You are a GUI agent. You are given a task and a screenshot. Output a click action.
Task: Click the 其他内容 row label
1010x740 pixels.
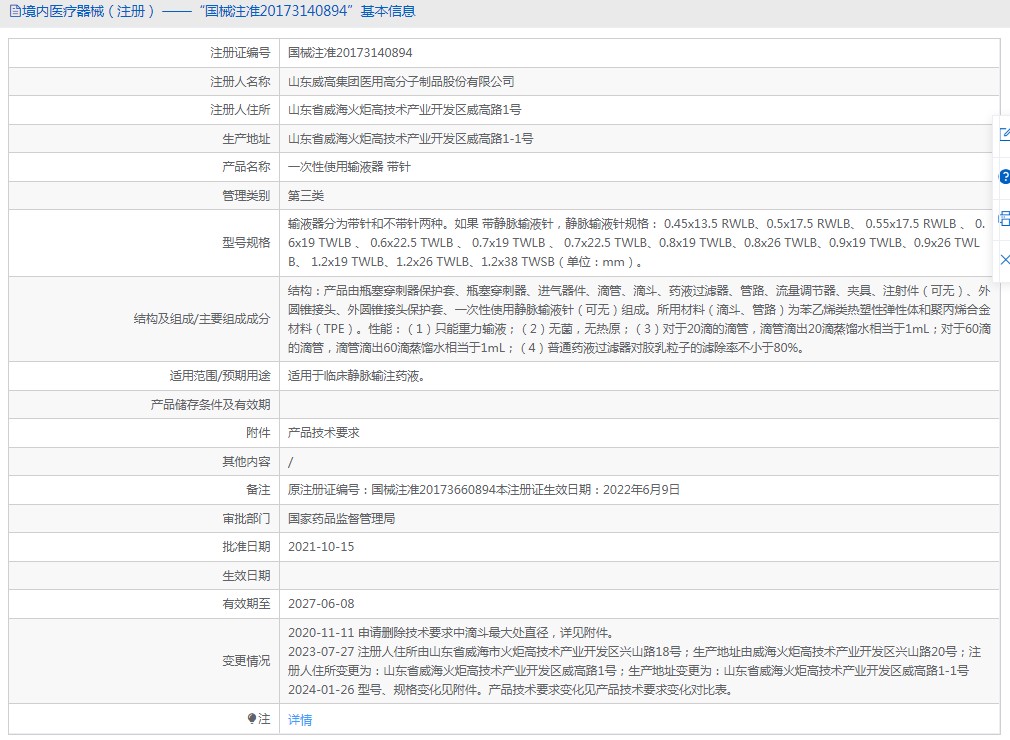[x=246, y=462]
